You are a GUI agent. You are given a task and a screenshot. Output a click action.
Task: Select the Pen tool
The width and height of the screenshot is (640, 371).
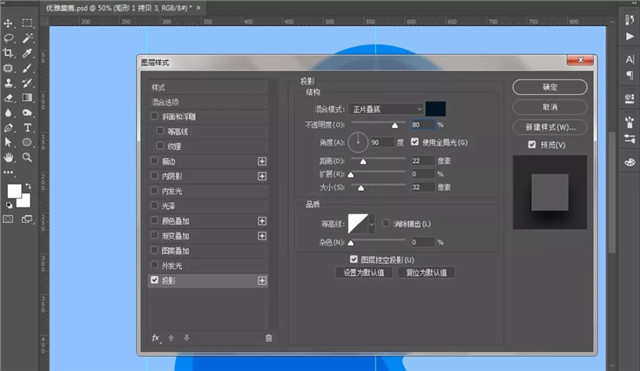click(x=8, y=128)
